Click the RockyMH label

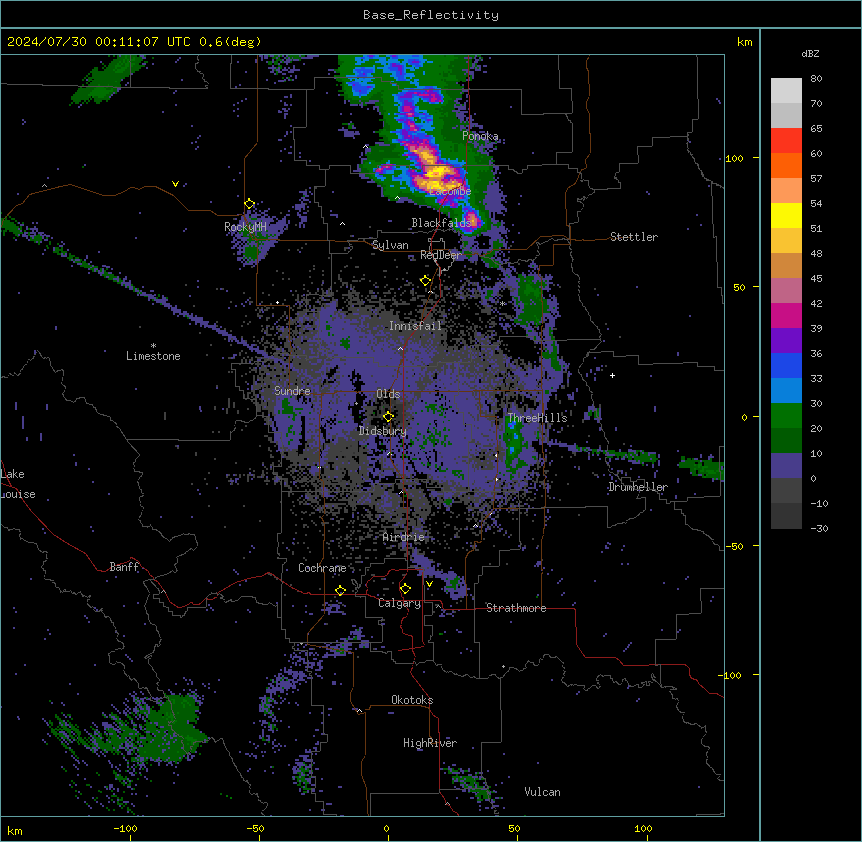point(245,227)
